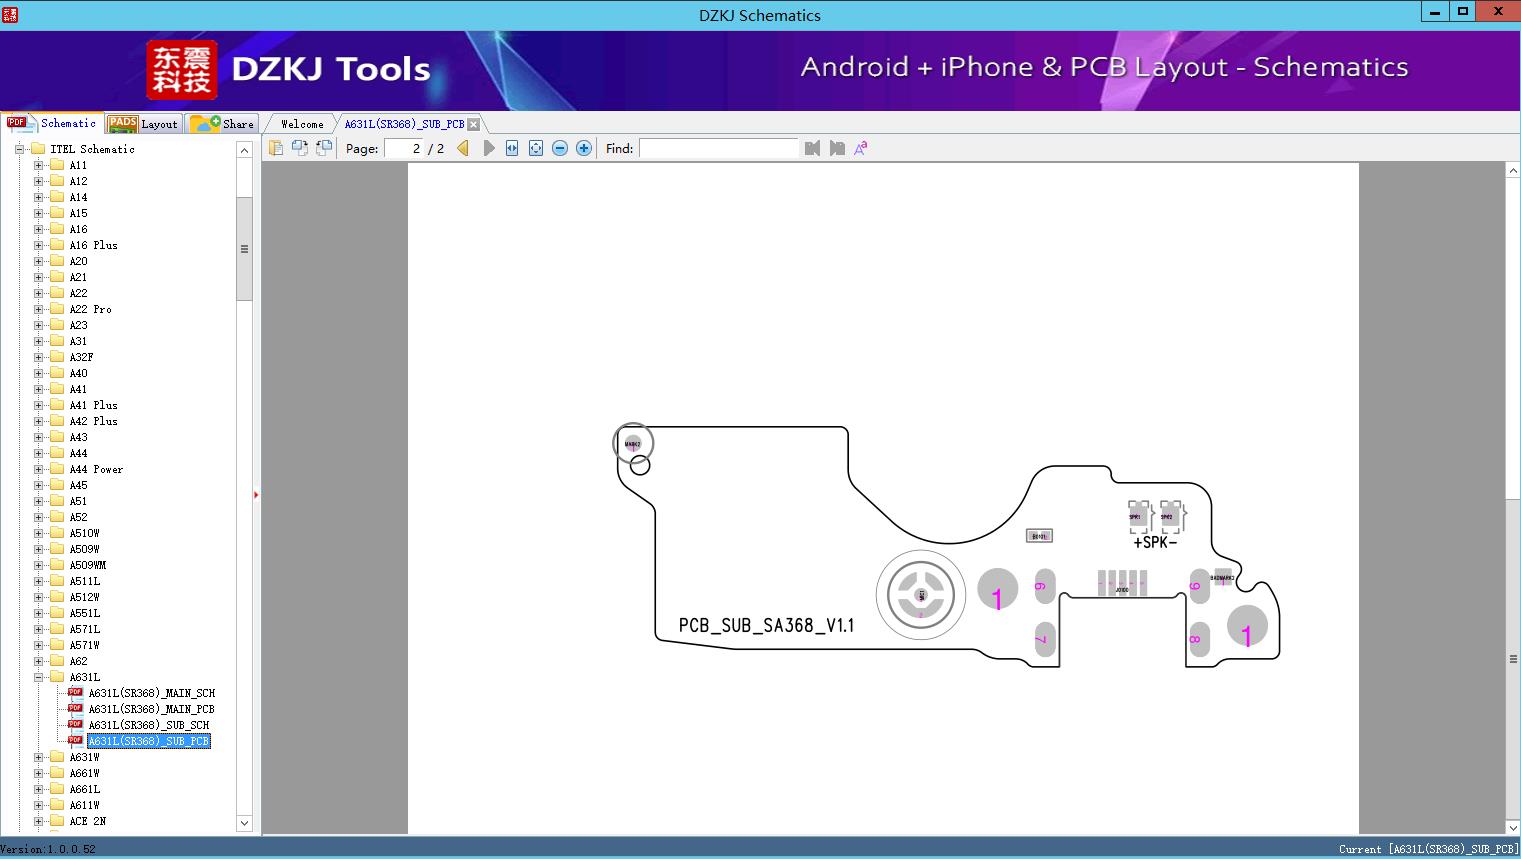This screenshot has height=859, width=1521.
Task: Click the find previous icon
Action: point(812,148)
